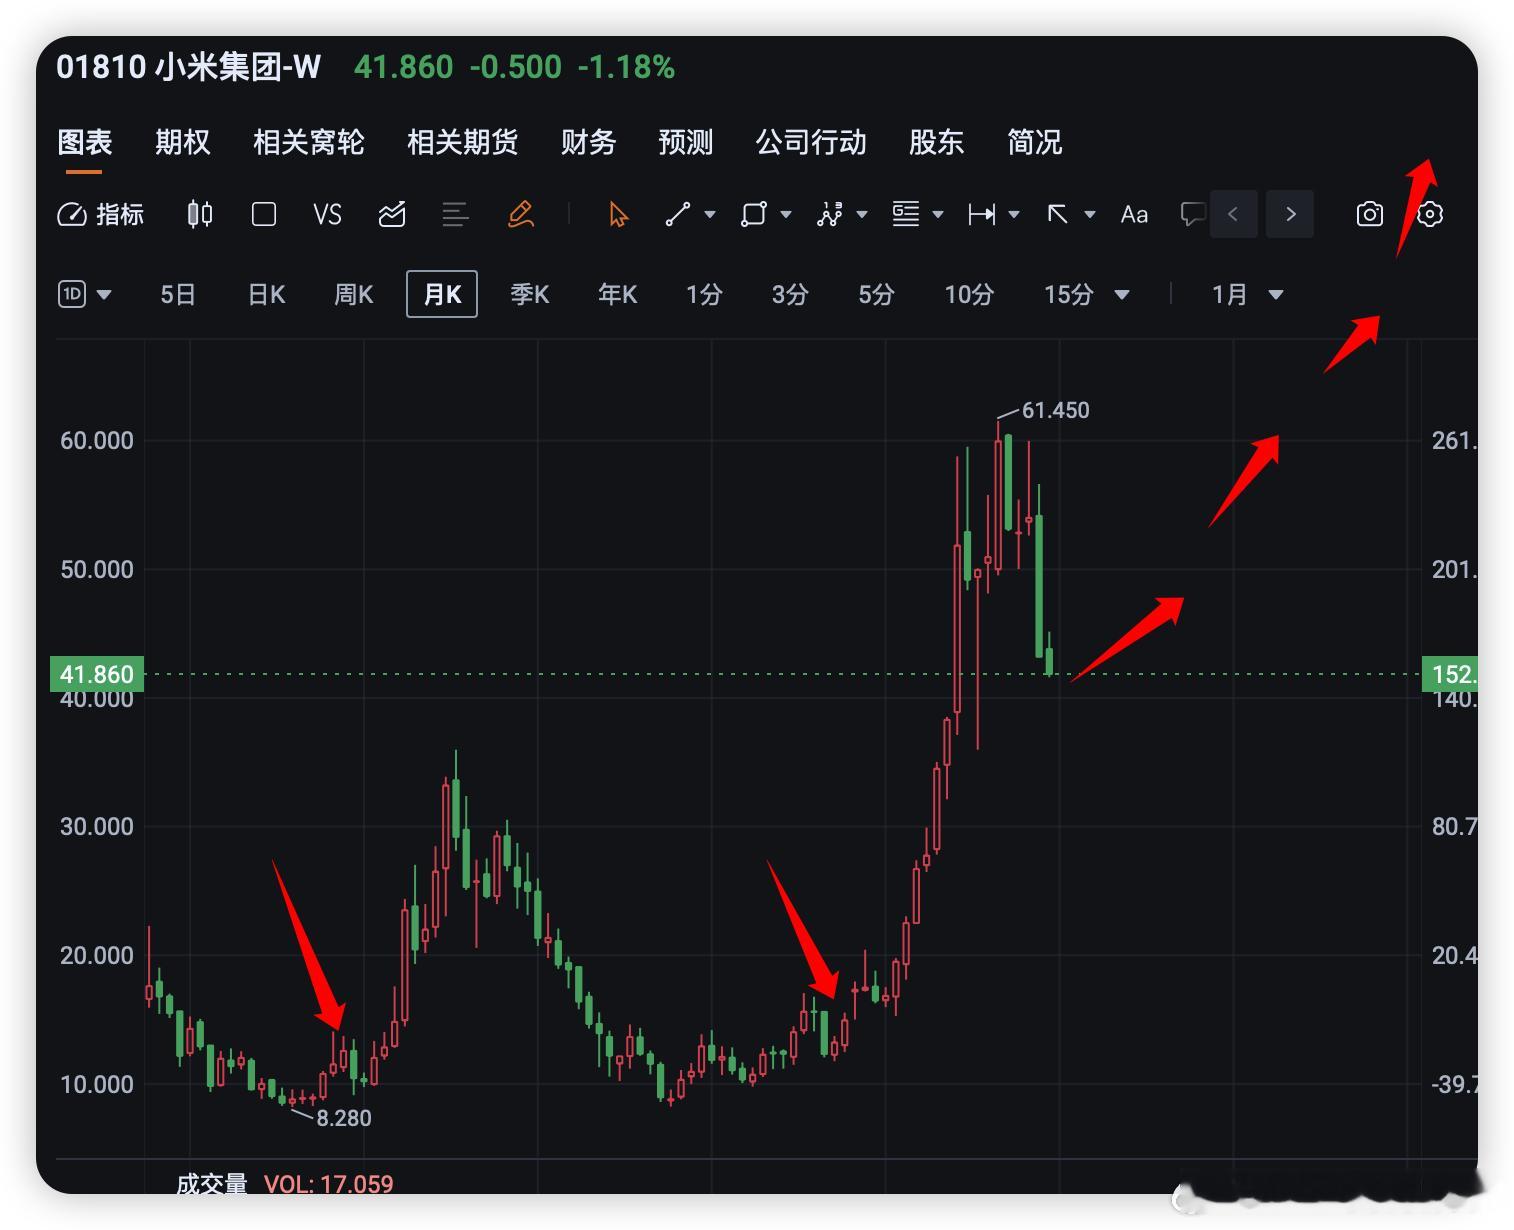This screenshot has height=1230, width=1514.
Task: Click the right chevron toolbar button
Action: (1290, 214)
